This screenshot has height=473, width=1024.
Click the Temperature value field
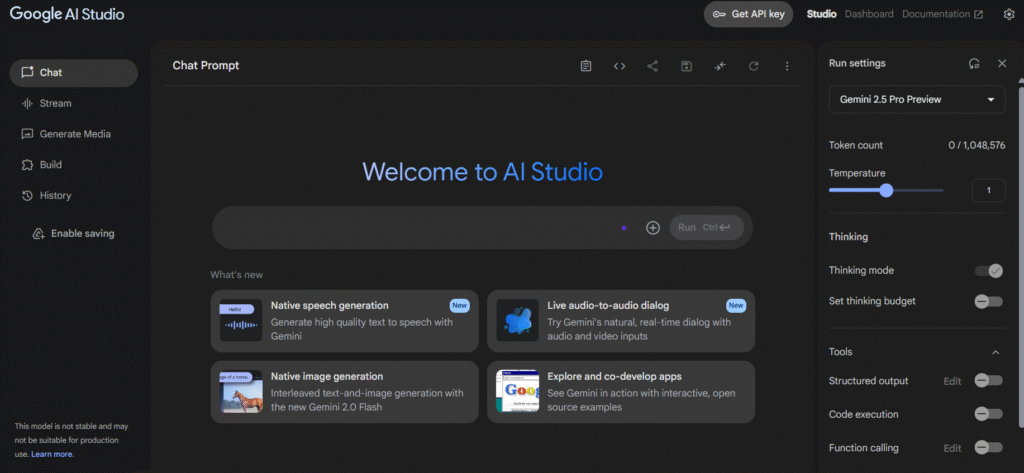989,190
